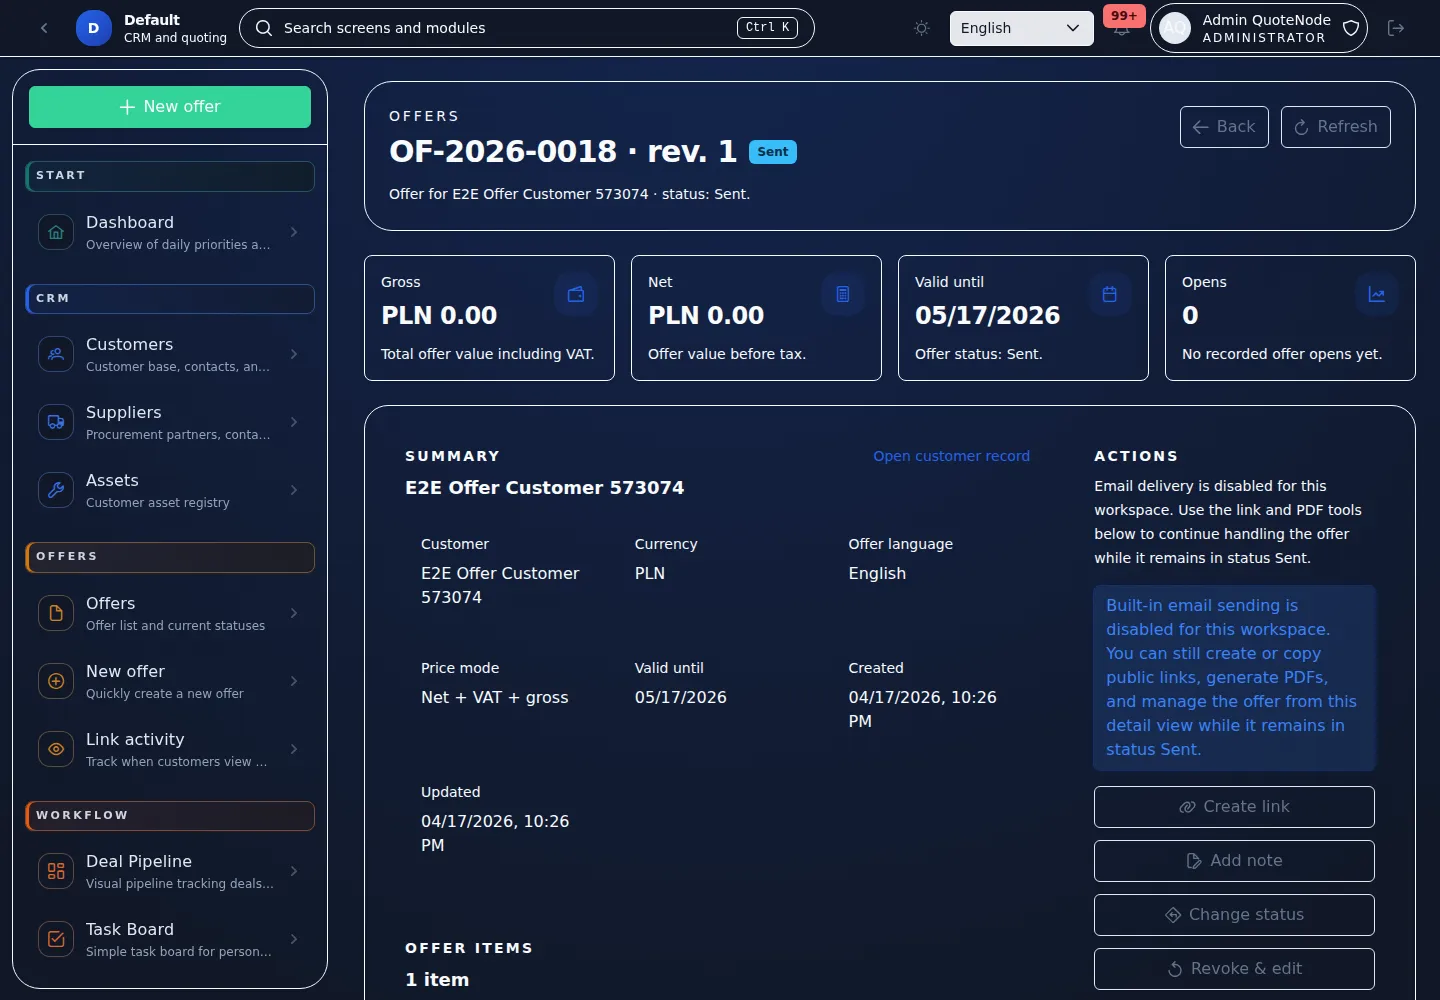Viewport: 1440px width, 1000px height.
Task: Click the Deal Pipeline board icon
Action: click(56, 871)
